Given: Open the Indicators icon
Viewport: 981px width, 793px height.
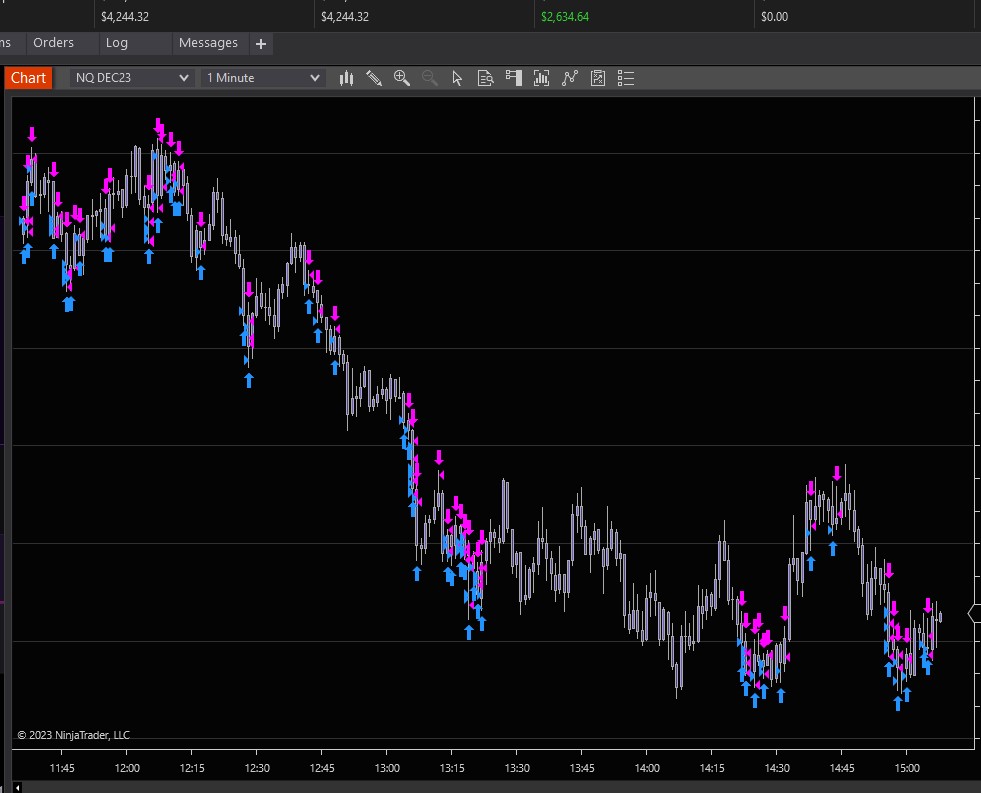Looking at the screenshot, I should click(x=570, y=78).
